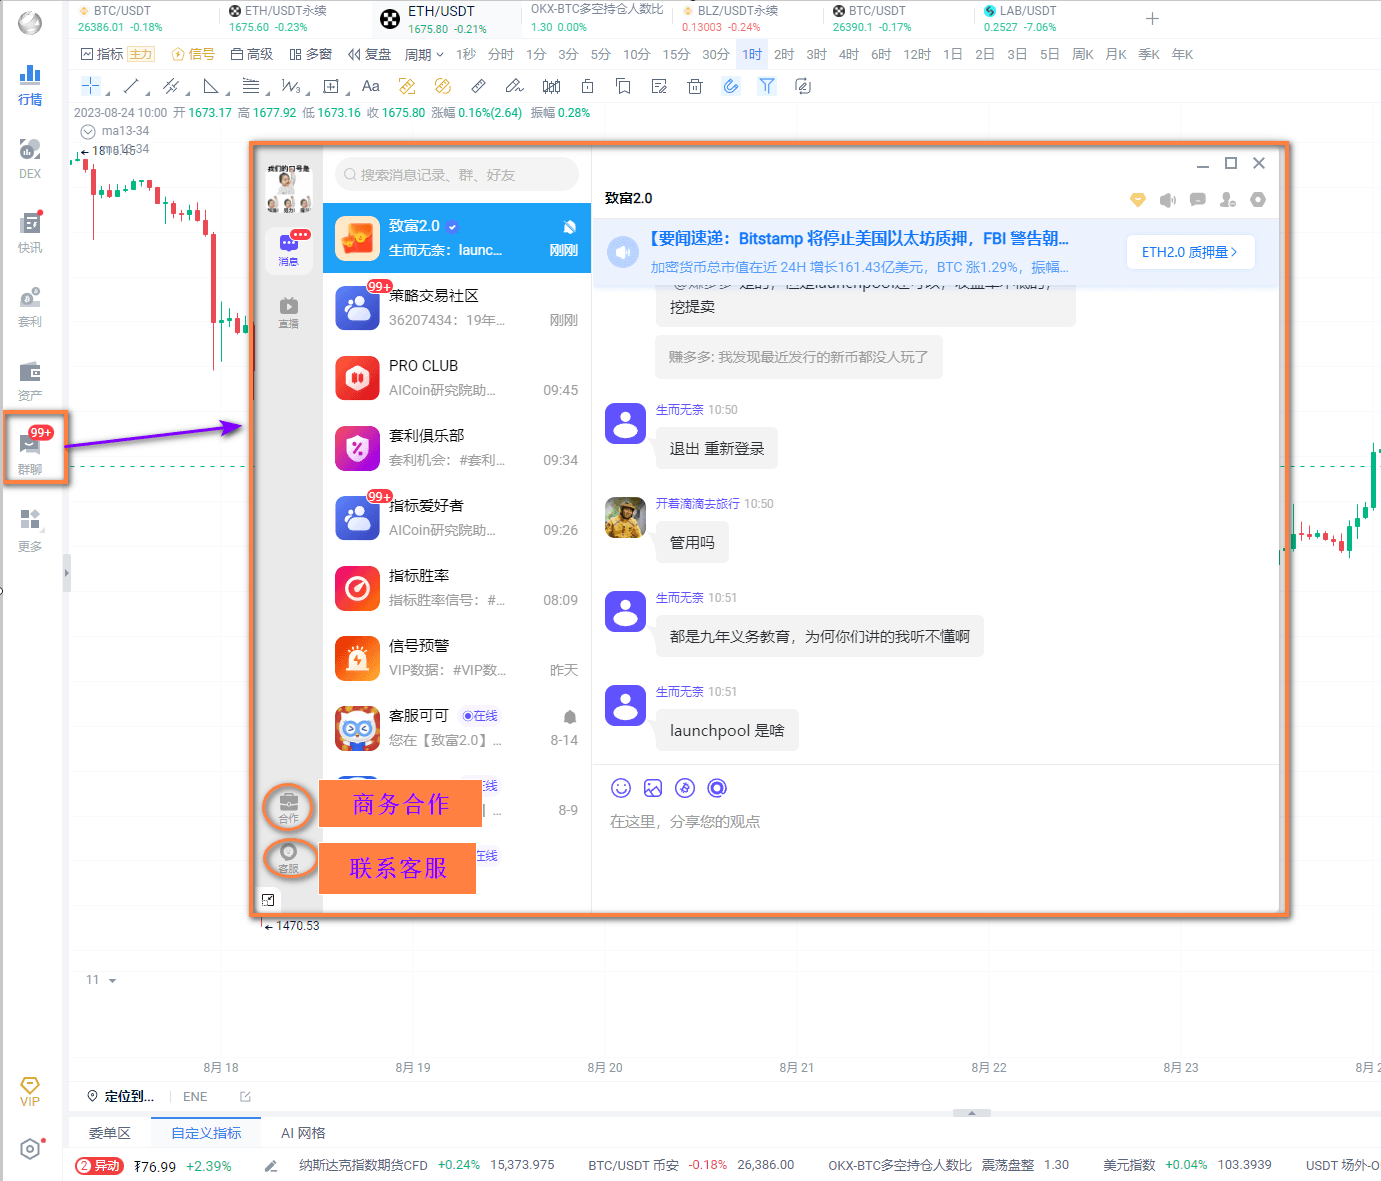Screen dimensions: 1381x1181
Task: Open the 套利 arbitrage sidebar icon
Action: (30, 307)
